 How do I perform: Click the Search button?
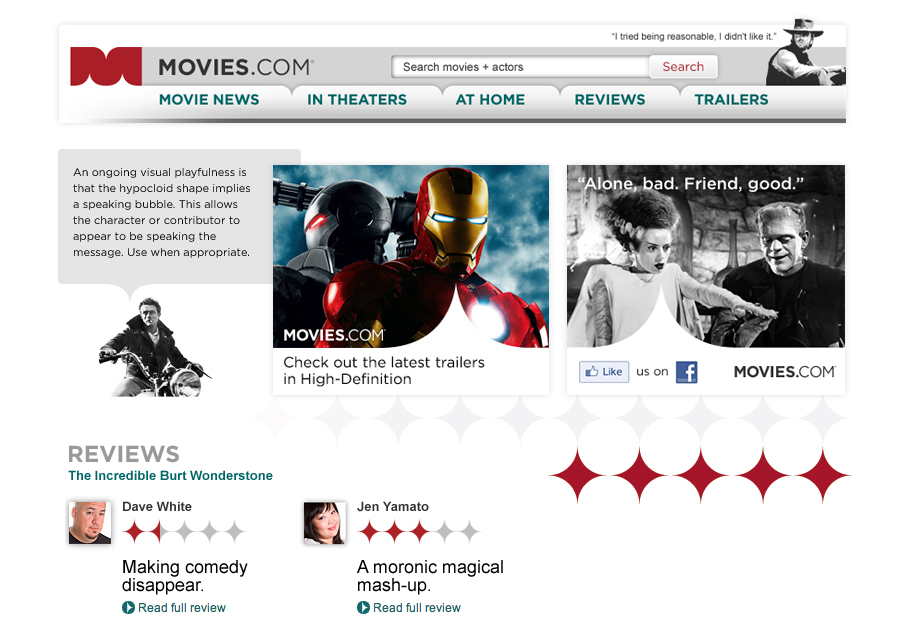click(x=683, y=67)
